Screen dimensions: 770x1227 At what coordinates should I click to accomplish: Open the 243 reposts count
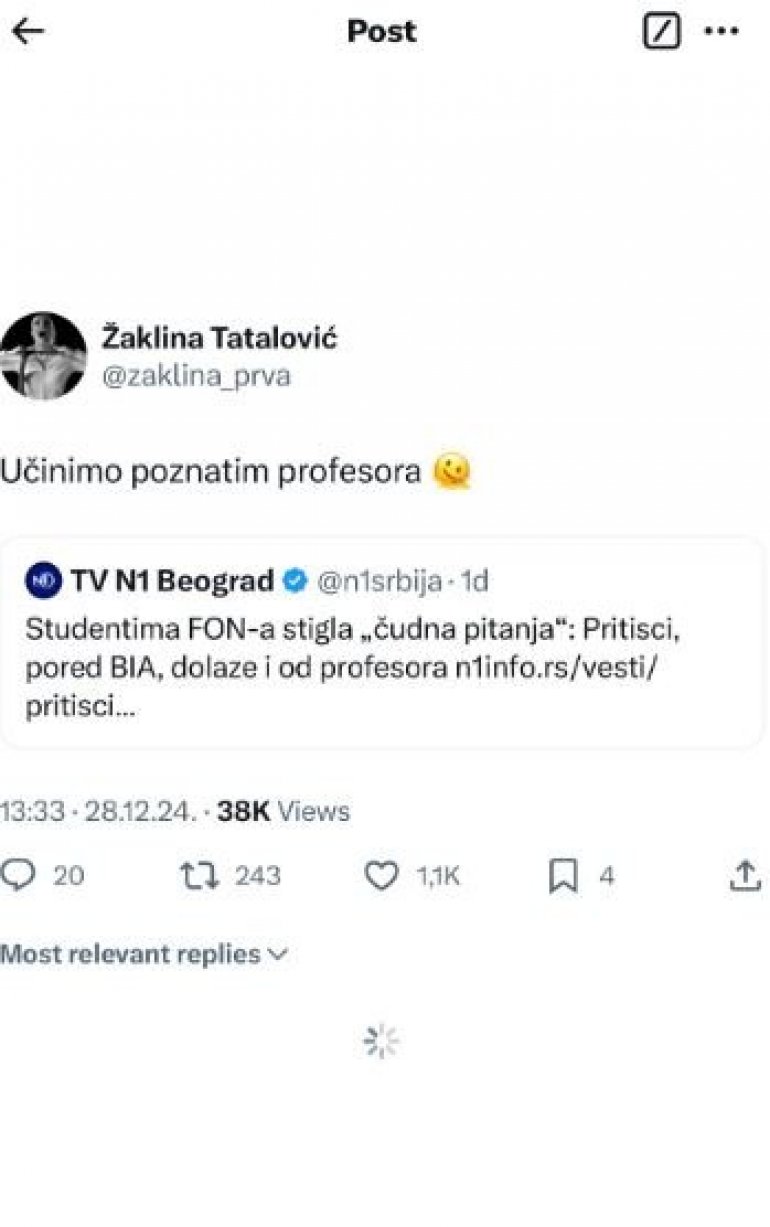click(257, 876)
